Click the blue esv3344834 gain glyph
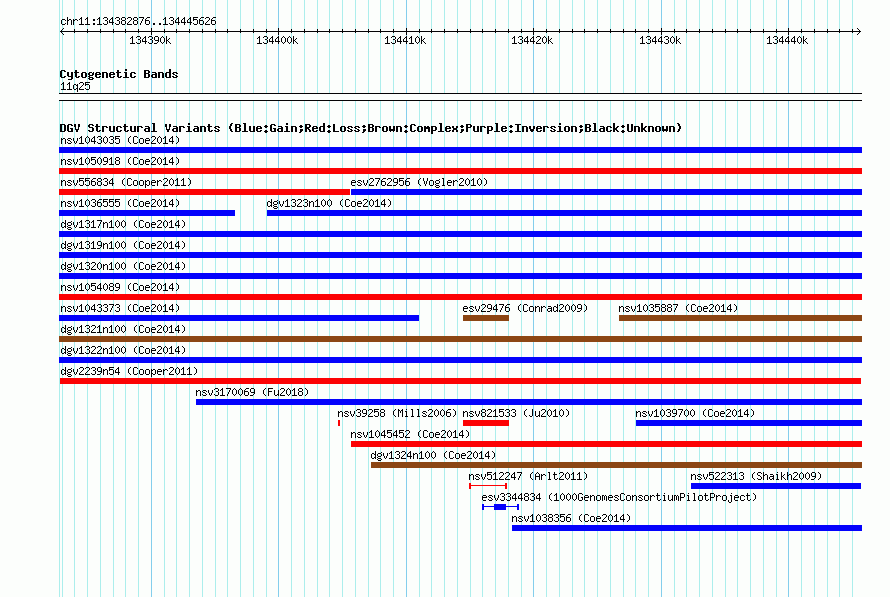Viewport: 890px width, 597px height. pyautogui.click(x=500, y=507)
